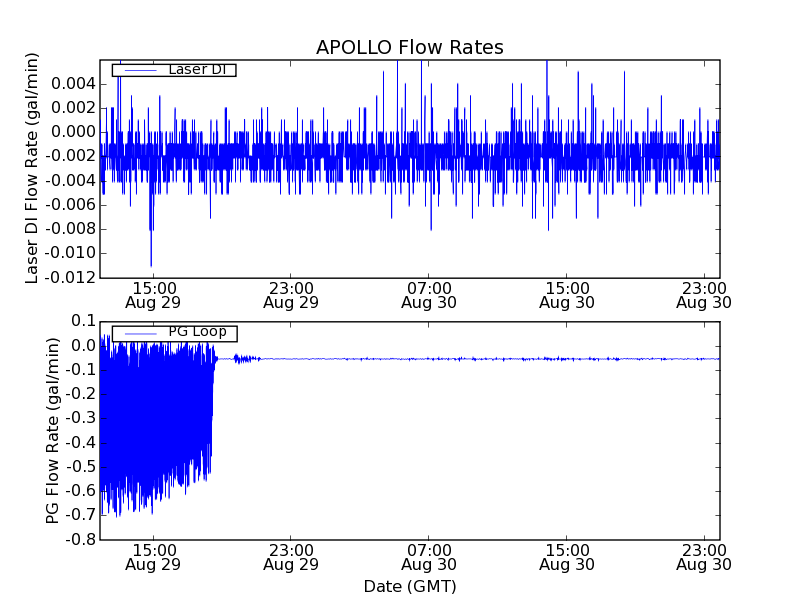Viewport: 800px width, 600px height.
Task: Click the 0.1 tick on PG flow axis
Action: click(x=84, y=321)
